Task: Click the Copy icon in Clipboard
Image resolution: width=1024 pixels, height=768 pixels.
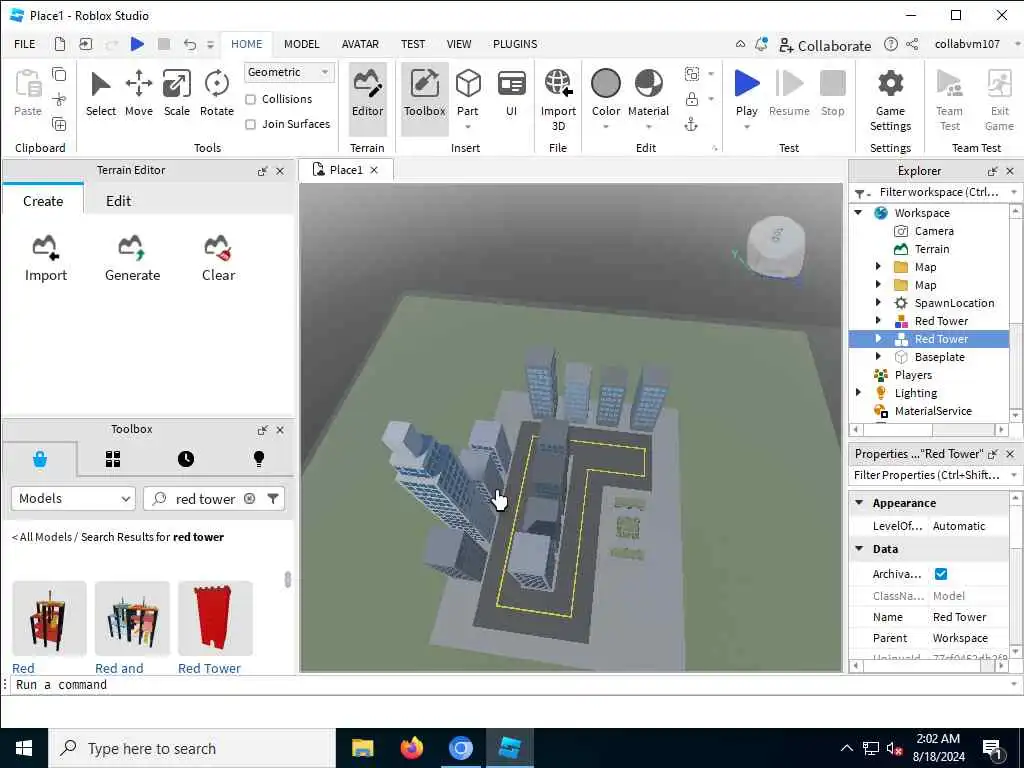Action: [x=59, y=74]
